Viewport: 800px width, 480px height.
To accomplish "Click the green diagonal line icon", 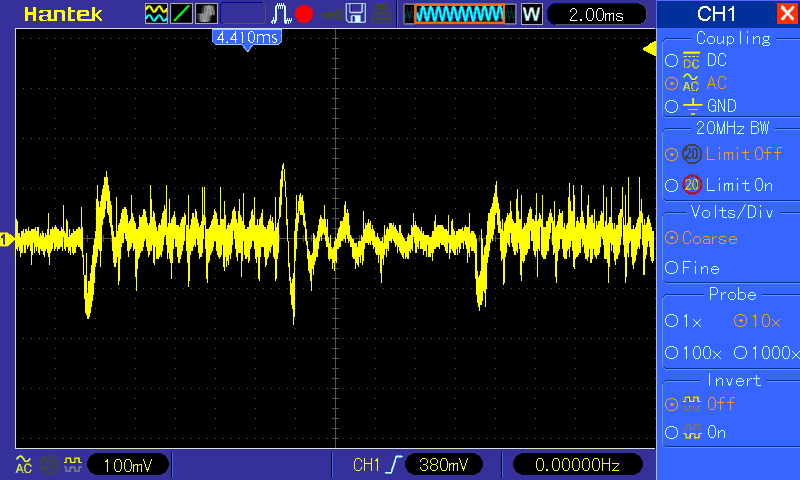I will pos(181,14).
